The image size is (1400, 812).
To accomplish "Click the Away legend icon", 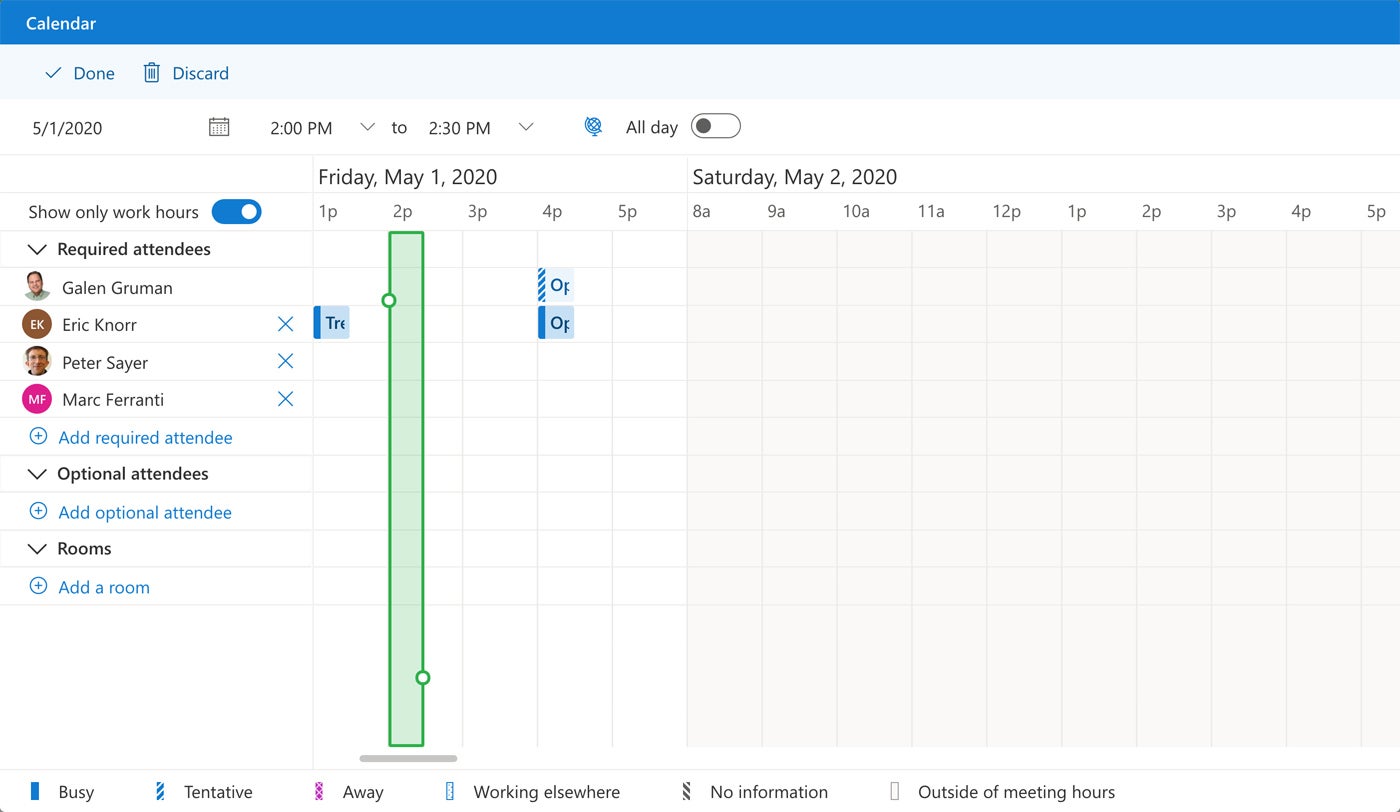I will pos(319,791).
